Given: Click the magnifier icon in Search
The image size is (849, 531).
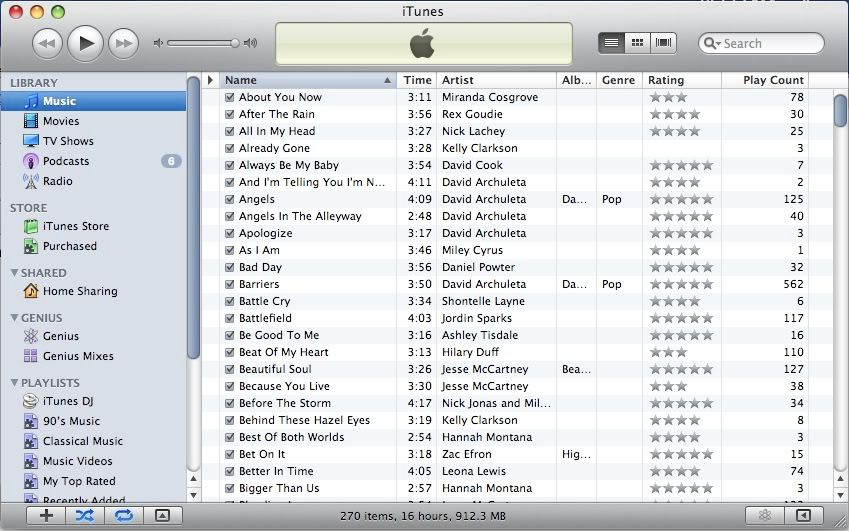Looking at the screenshot, I should coord(711,43).
